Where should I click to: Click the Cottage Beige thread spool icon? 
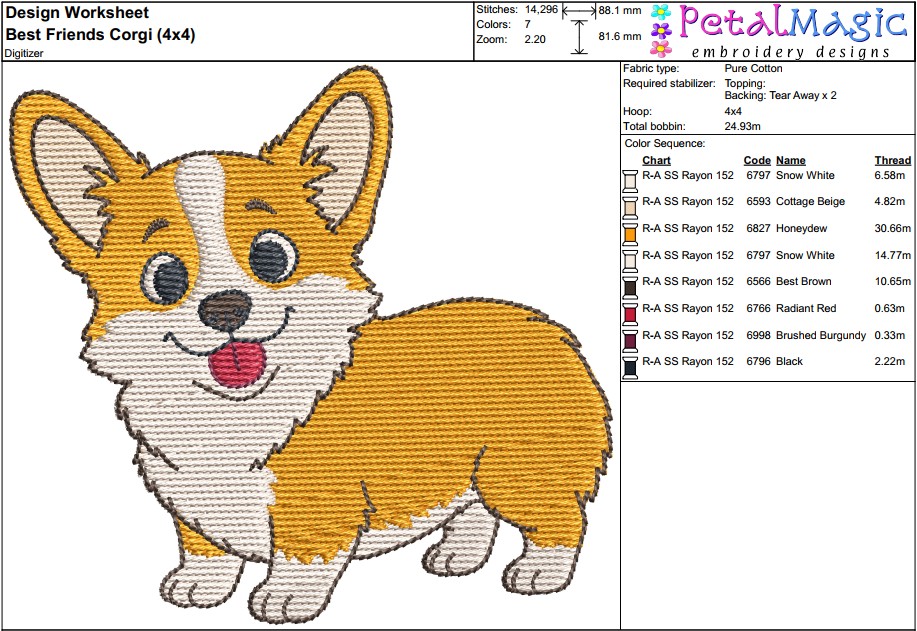[x=630, y=207]
